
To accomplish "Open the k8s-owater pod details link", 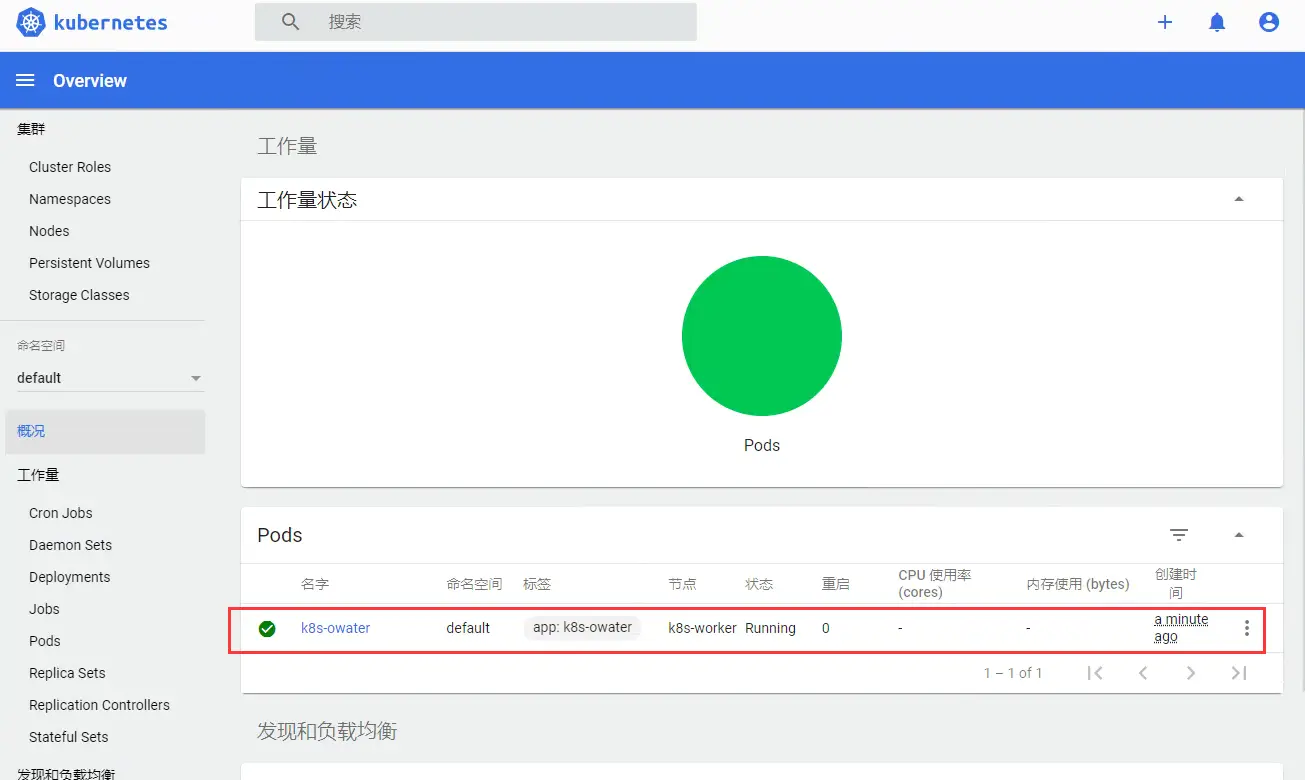I will pyautogui.click(x=335, y=628).
